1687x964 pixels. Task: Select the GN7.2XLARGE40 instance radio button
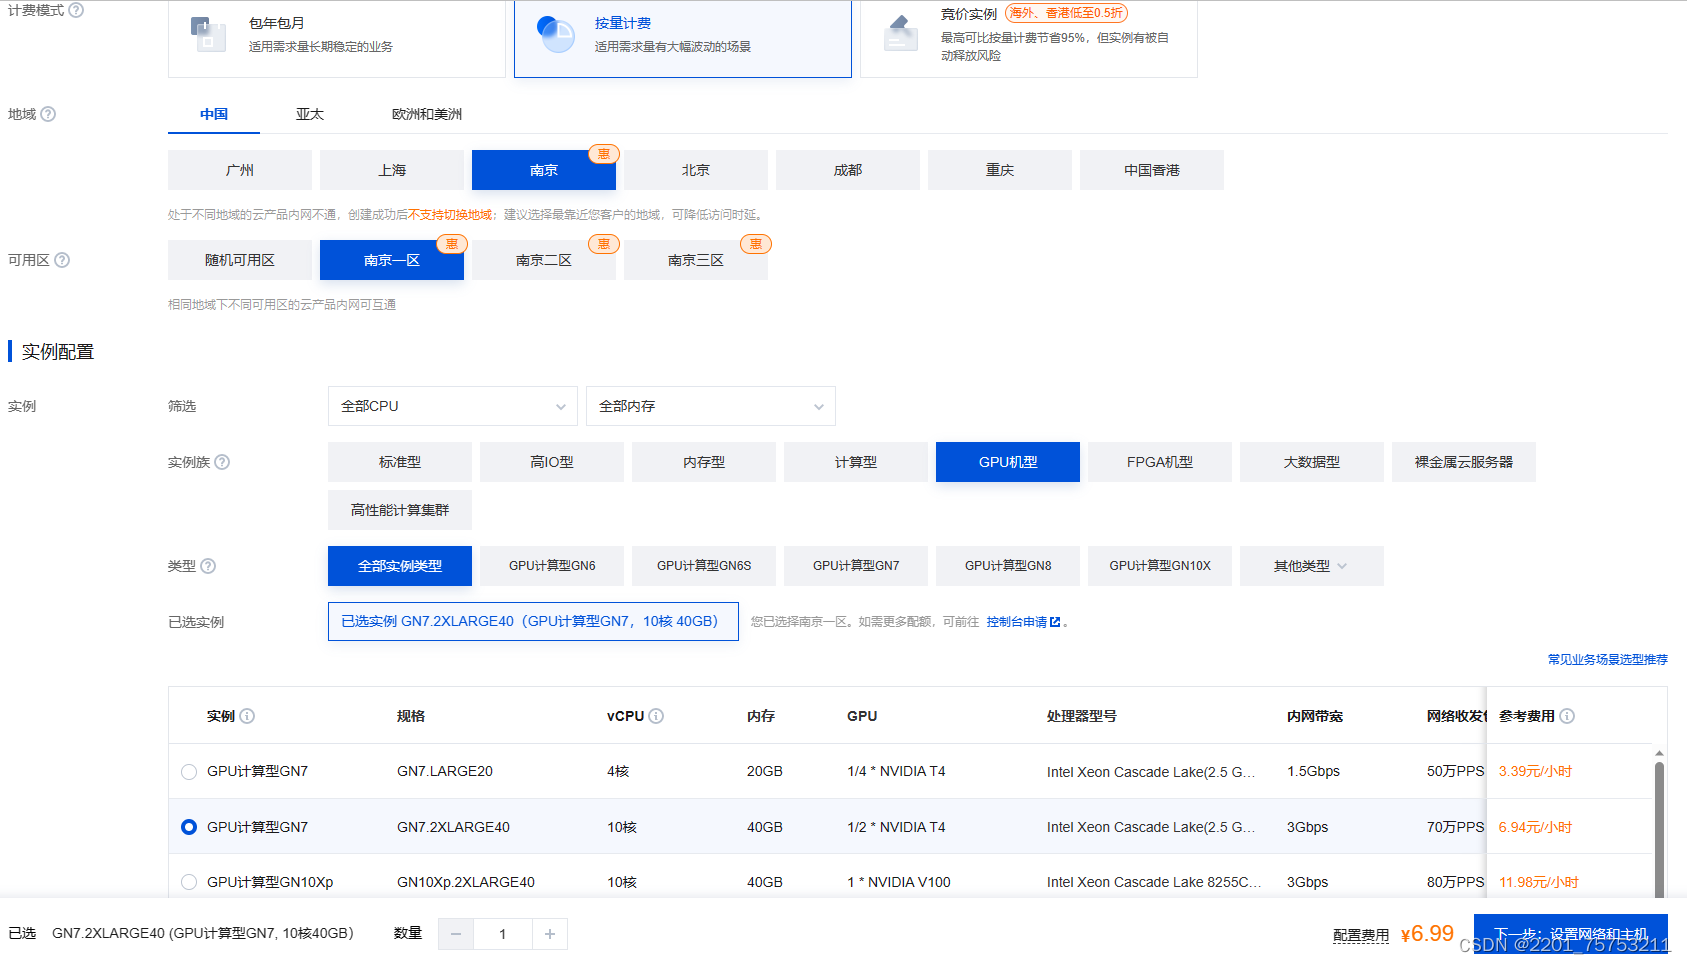[x=189, y=827]
